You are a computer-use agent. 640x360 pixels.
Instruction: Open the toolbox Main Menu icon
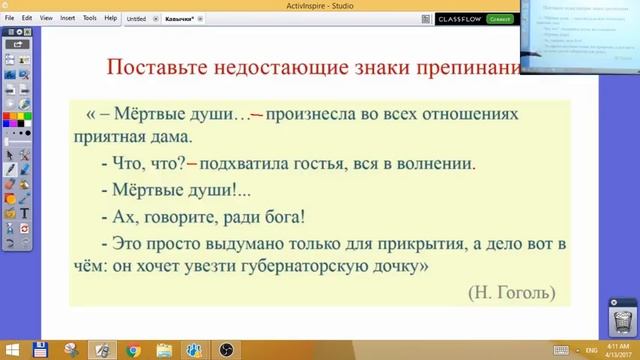click(x=11, y=32)
